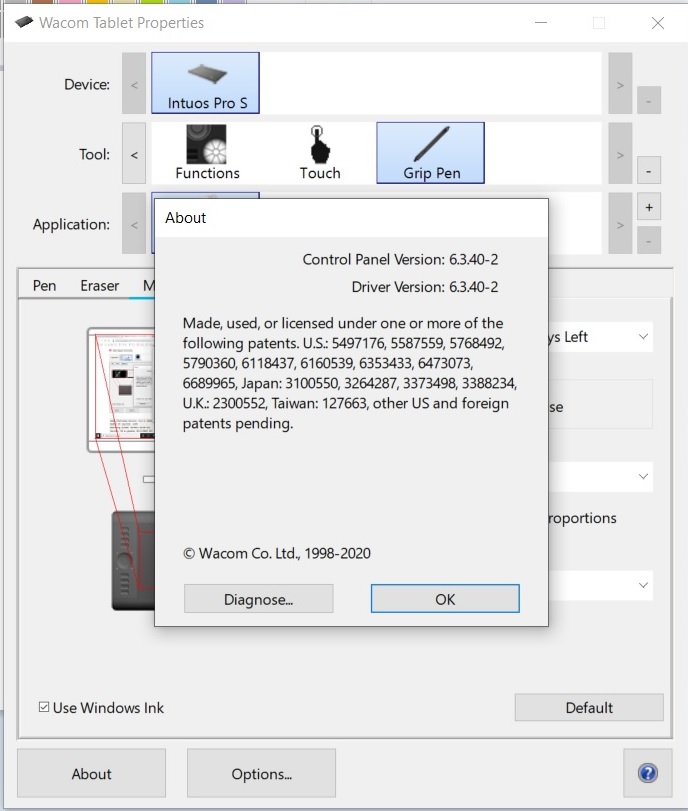Switch to the Pen tab
Image resolution: width=688 pixels, height=811 pixels.
click(x=44, y=286)
